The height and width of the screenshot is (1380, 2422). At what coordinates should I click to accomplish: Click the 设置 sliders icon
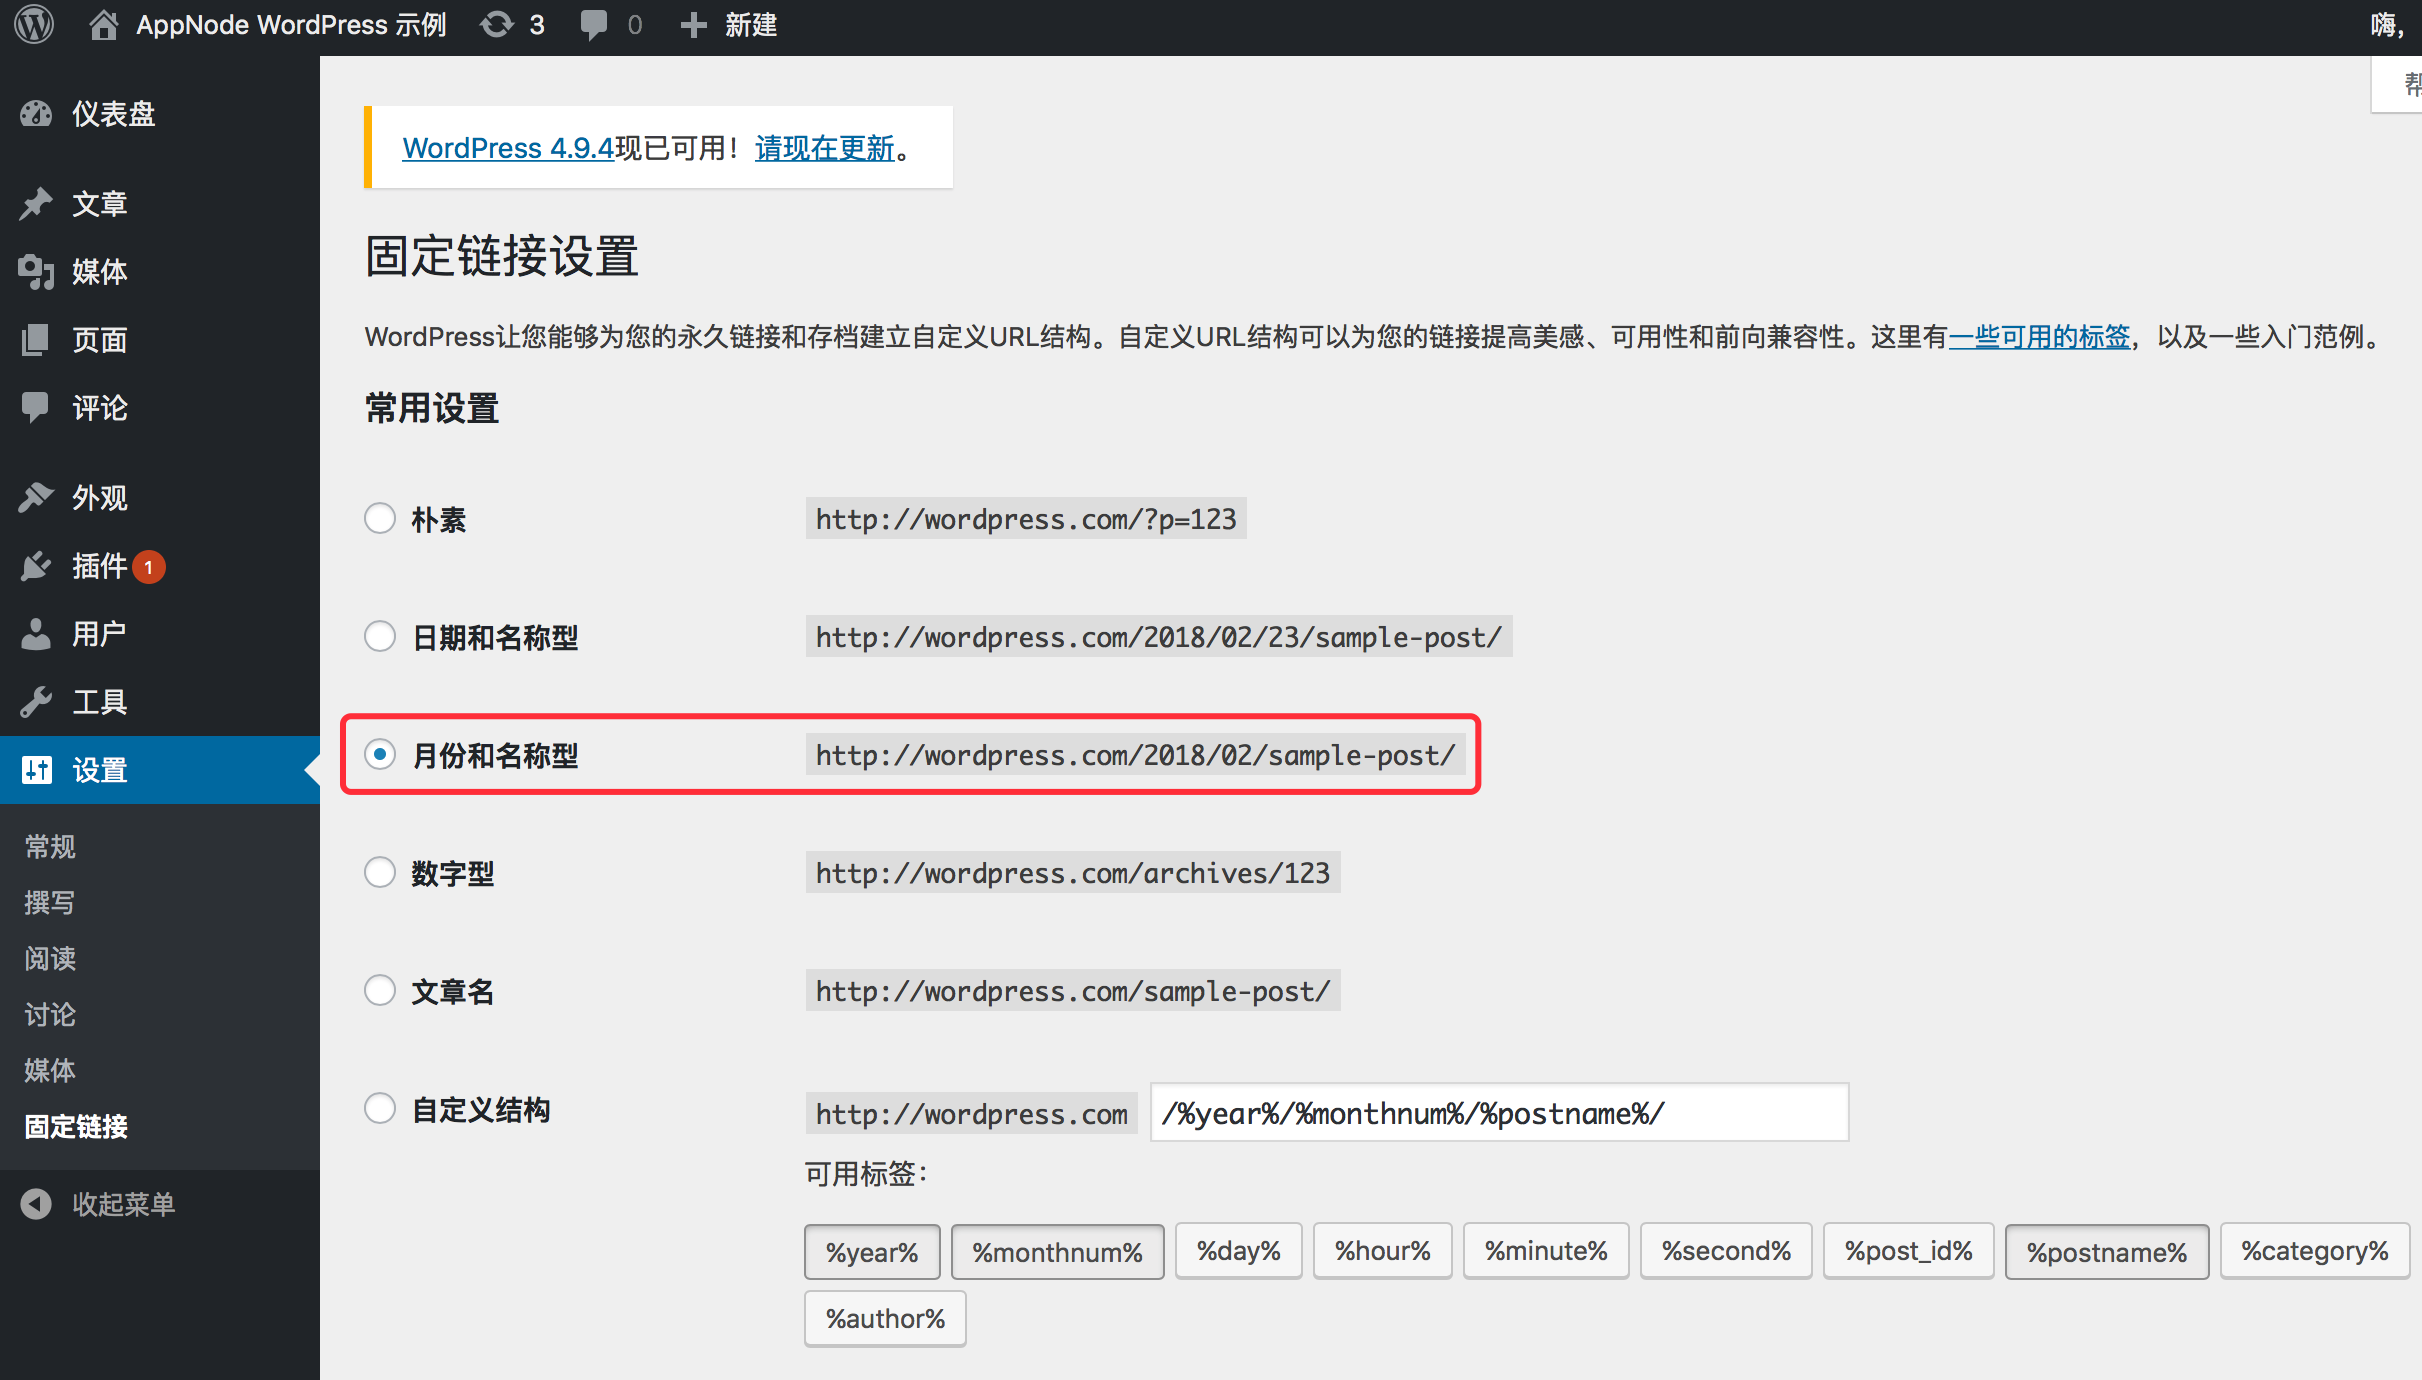coord(36,770)
